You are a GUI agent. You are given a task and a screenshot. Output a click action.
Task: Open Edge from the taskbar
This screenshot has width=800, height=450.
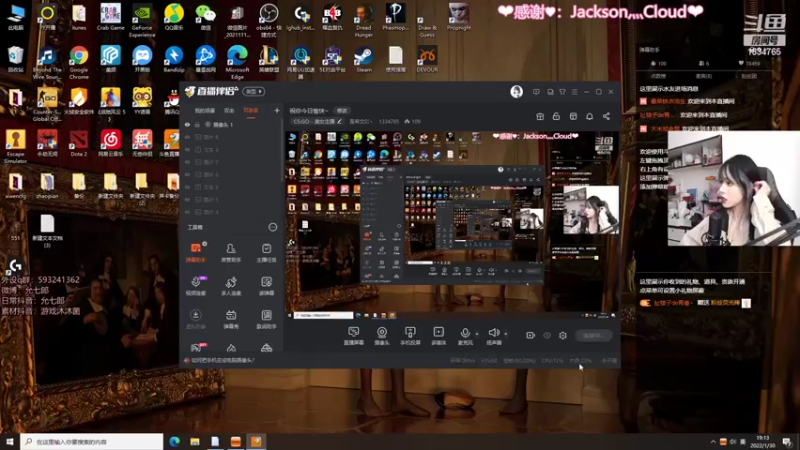174,441
